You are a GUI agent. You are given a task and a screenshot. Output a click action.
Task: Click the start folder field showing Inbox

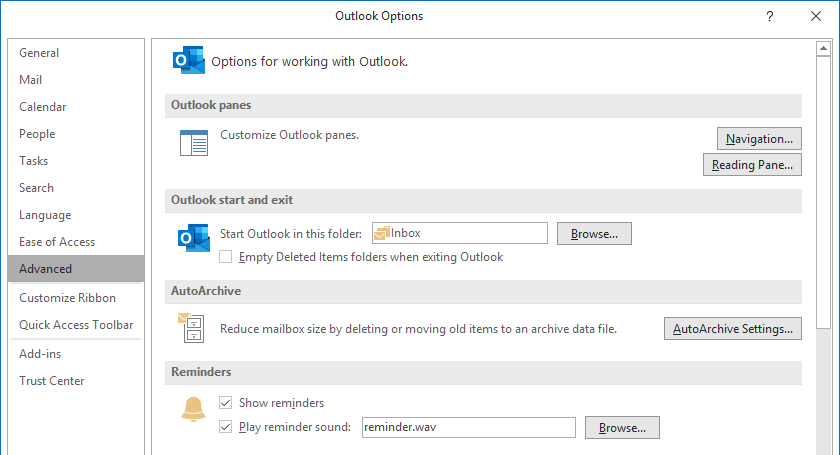(x=460, y=233)
